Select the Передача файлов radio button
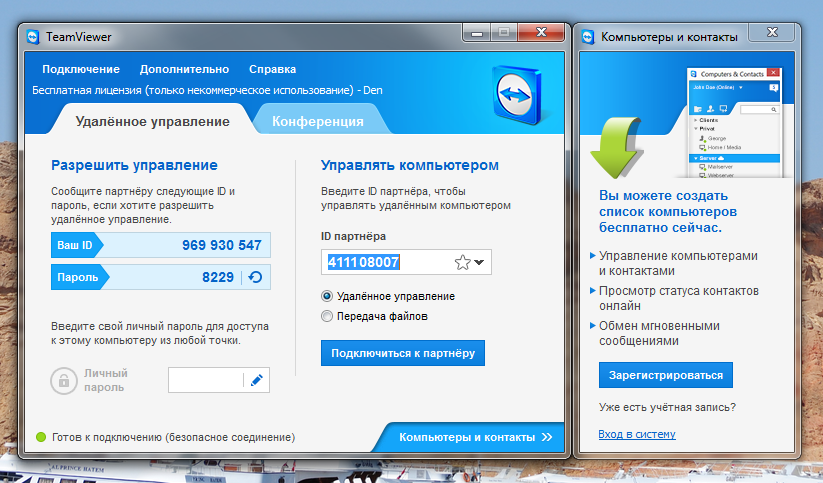Viewport: 823px width, 483px height. click(x=326, y=316)
